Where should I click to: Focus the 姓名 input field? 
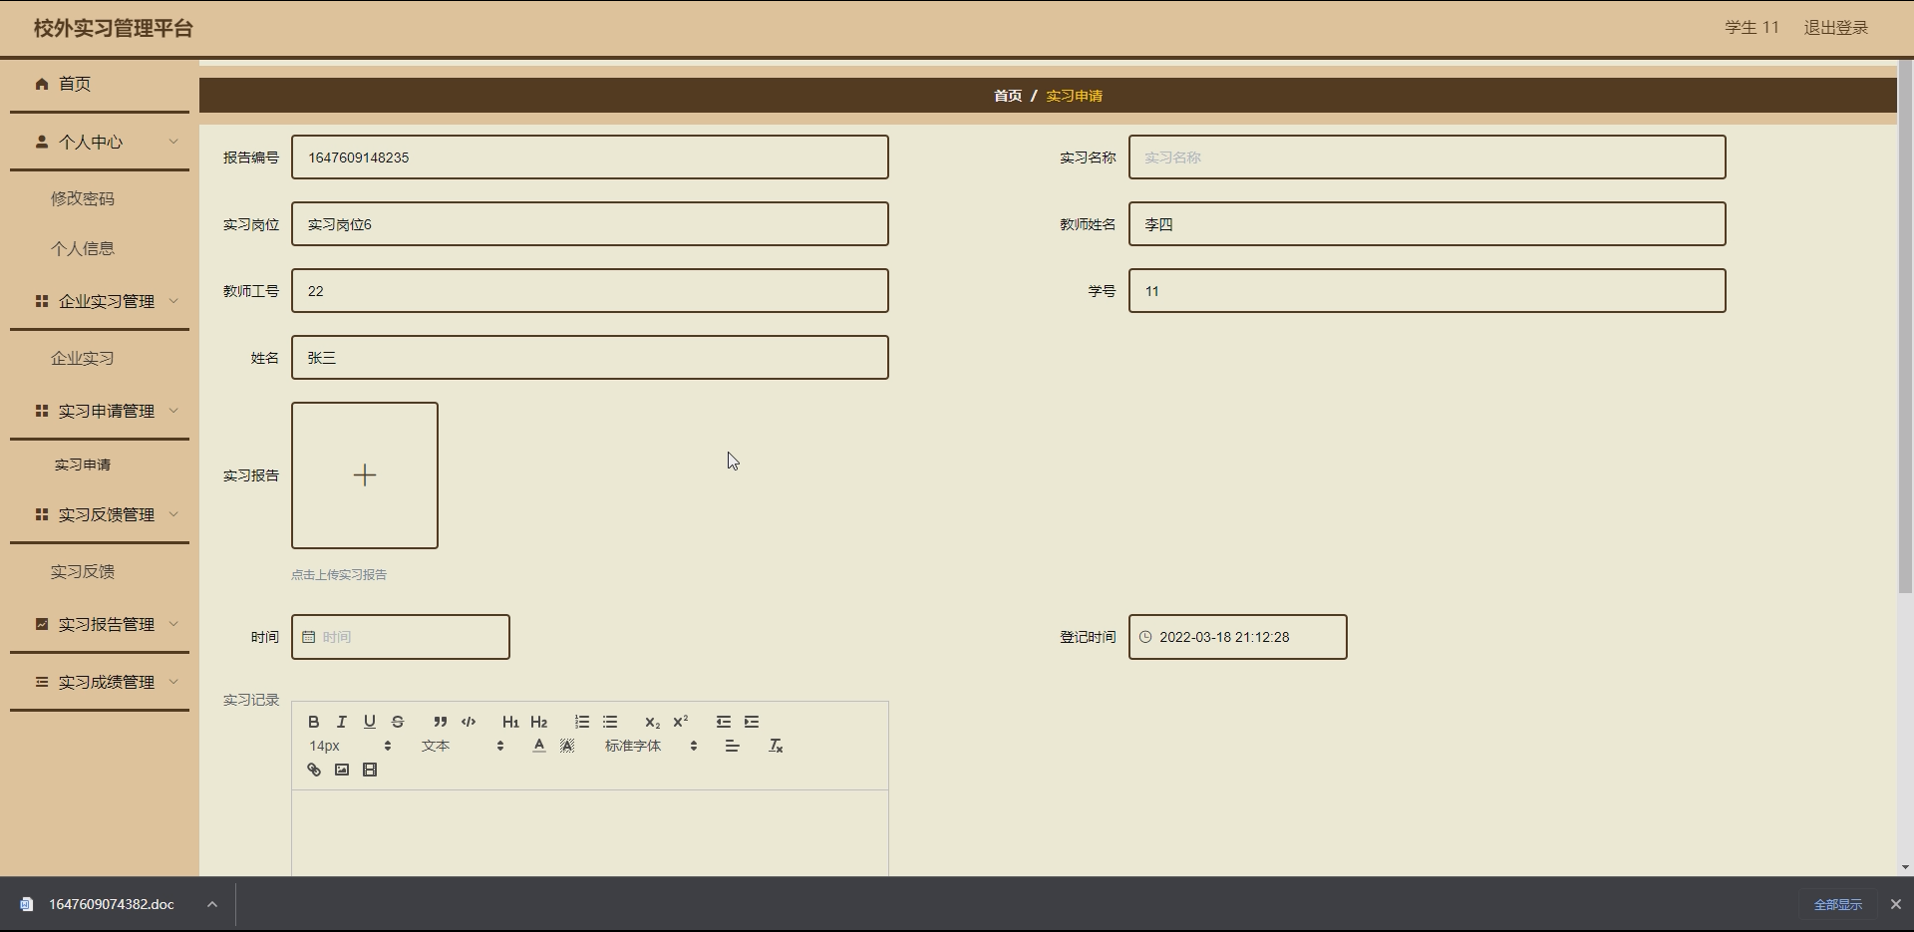coord(590,357)
